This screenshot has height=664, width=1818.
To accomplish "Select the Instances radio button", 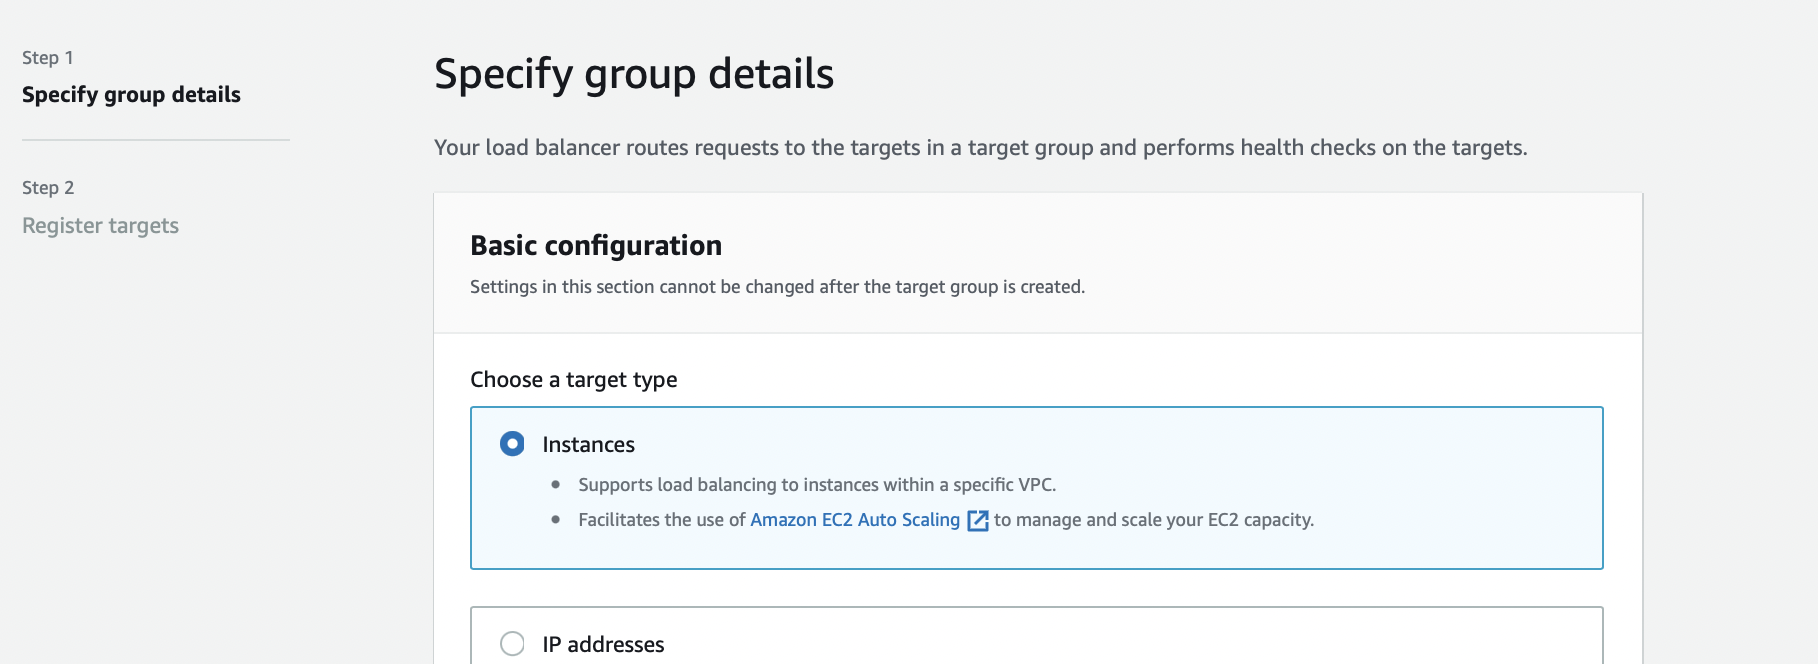I will point(512,444).
